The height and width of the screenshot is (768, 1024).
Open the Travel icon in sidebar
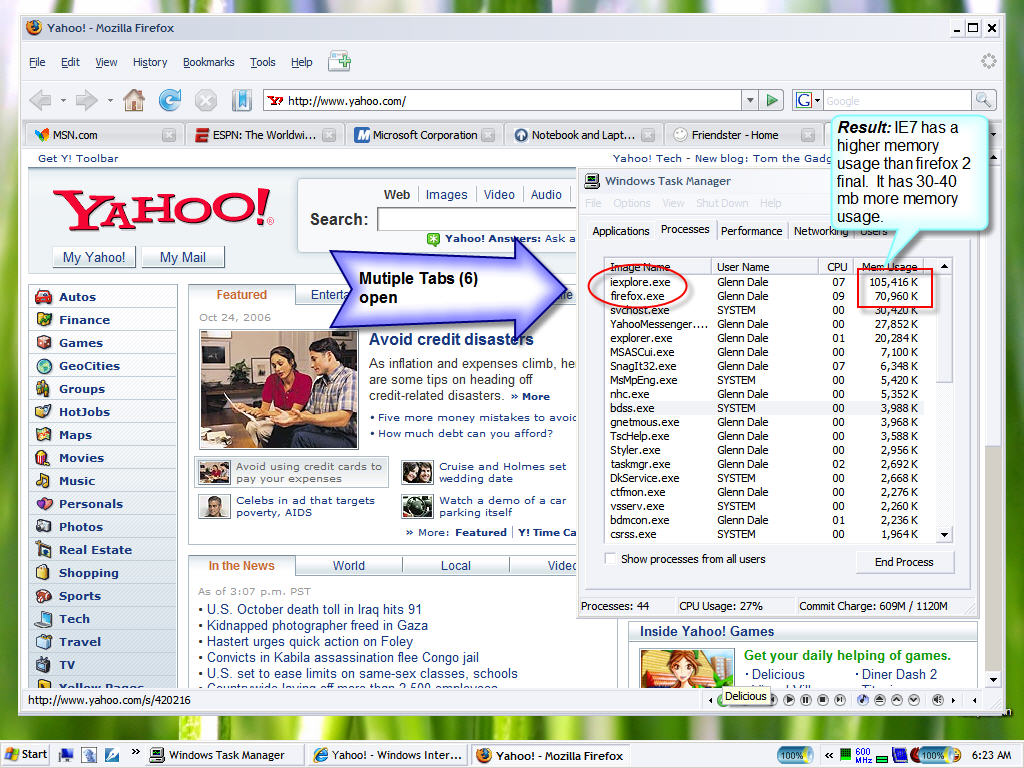44,641
